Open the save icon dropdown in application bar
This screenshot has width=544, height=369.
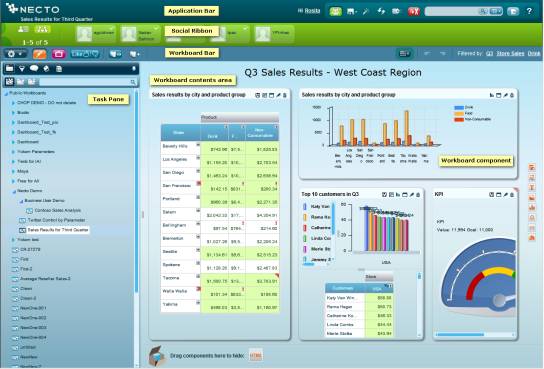click(352, 11)
